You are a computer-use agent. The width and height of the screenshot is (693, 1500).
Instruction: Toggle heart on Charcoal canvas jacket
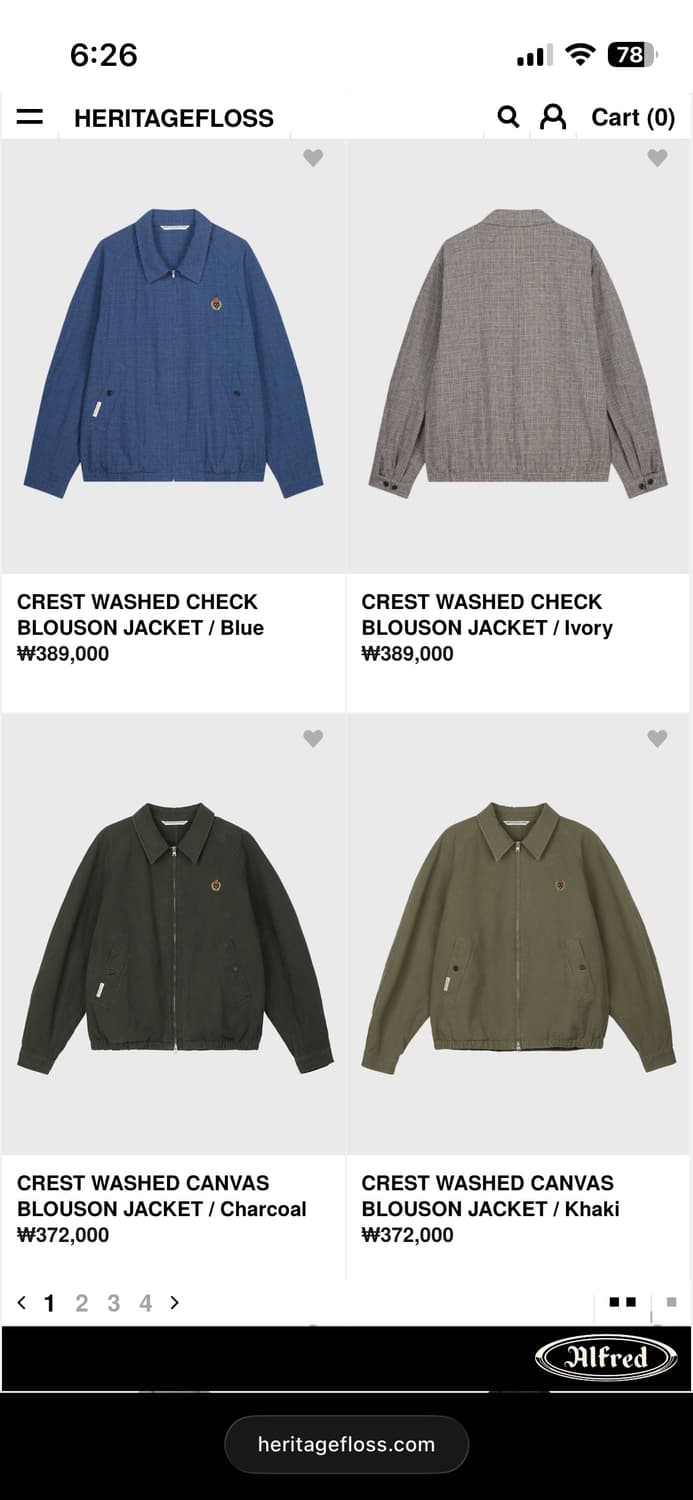click(313, 738)
